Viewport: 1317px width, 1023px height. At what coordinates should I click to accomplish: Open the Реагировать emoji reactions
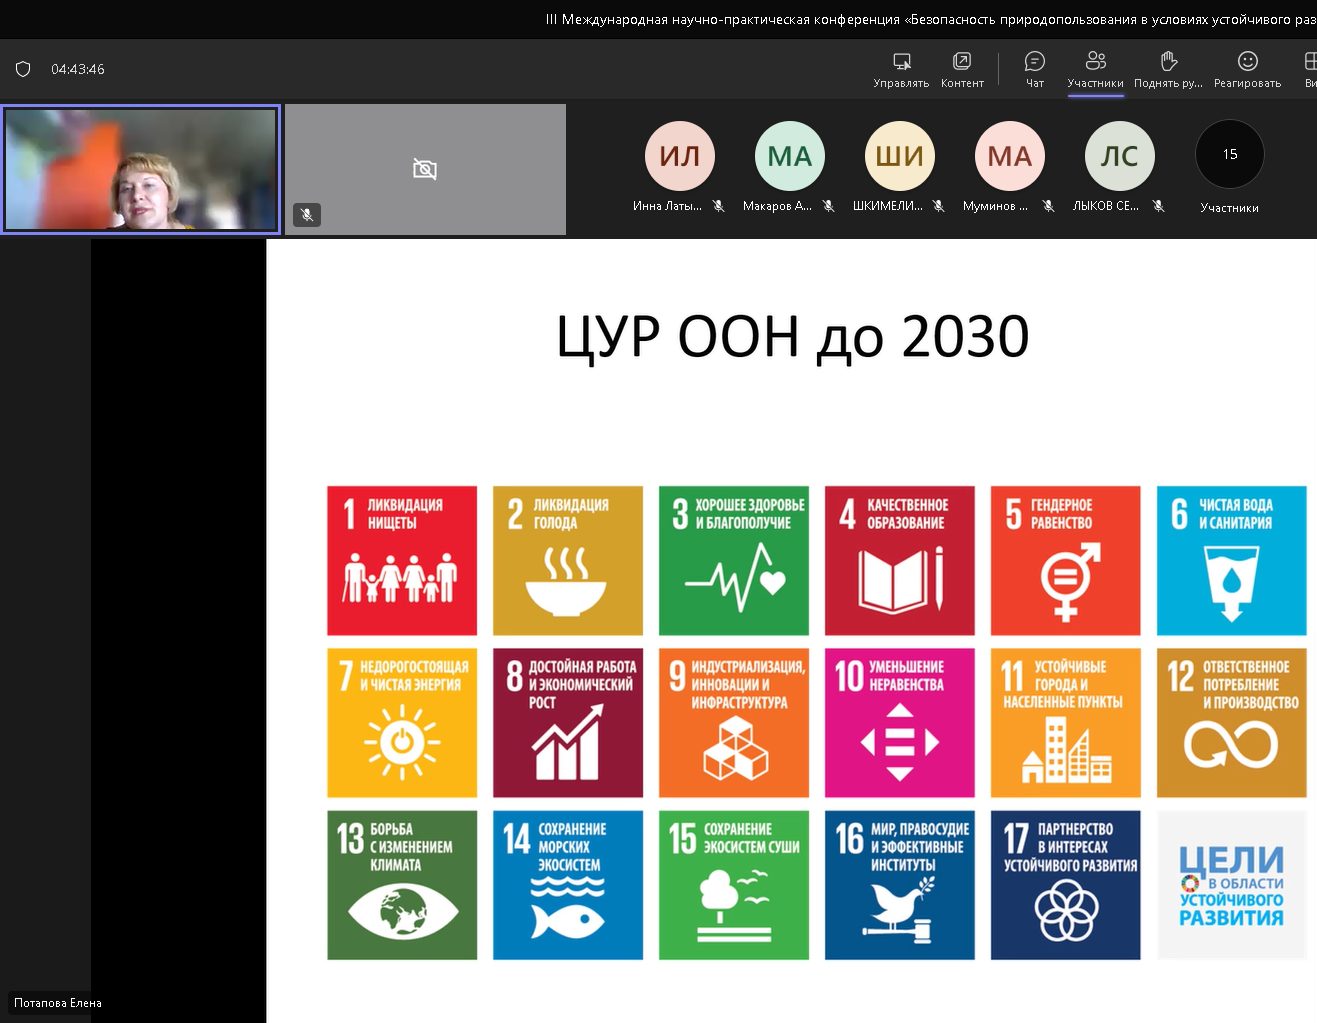coord(1247,69)
